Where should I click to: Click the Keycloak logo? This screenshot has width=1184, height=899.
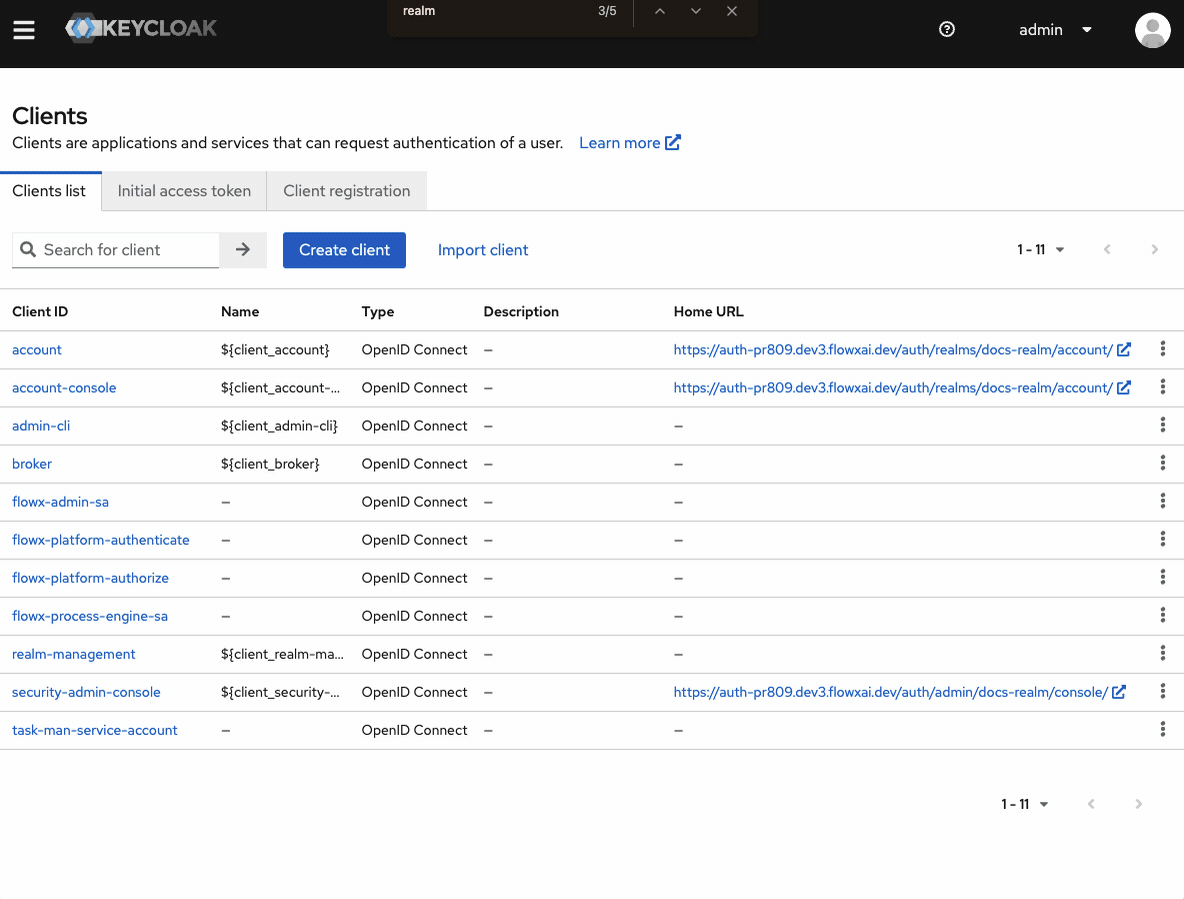tap(141, 29)
